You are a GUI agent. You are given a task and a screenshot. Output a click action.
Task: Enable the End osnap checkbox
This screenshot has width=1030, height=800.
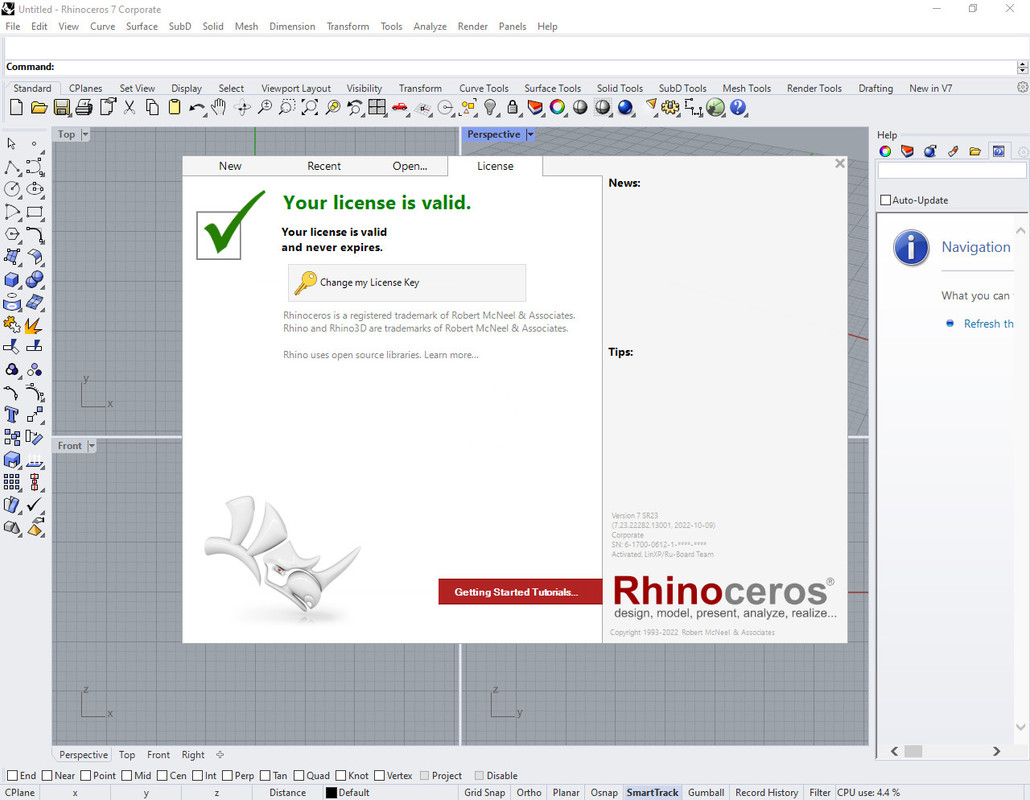(x=12, y=776)
